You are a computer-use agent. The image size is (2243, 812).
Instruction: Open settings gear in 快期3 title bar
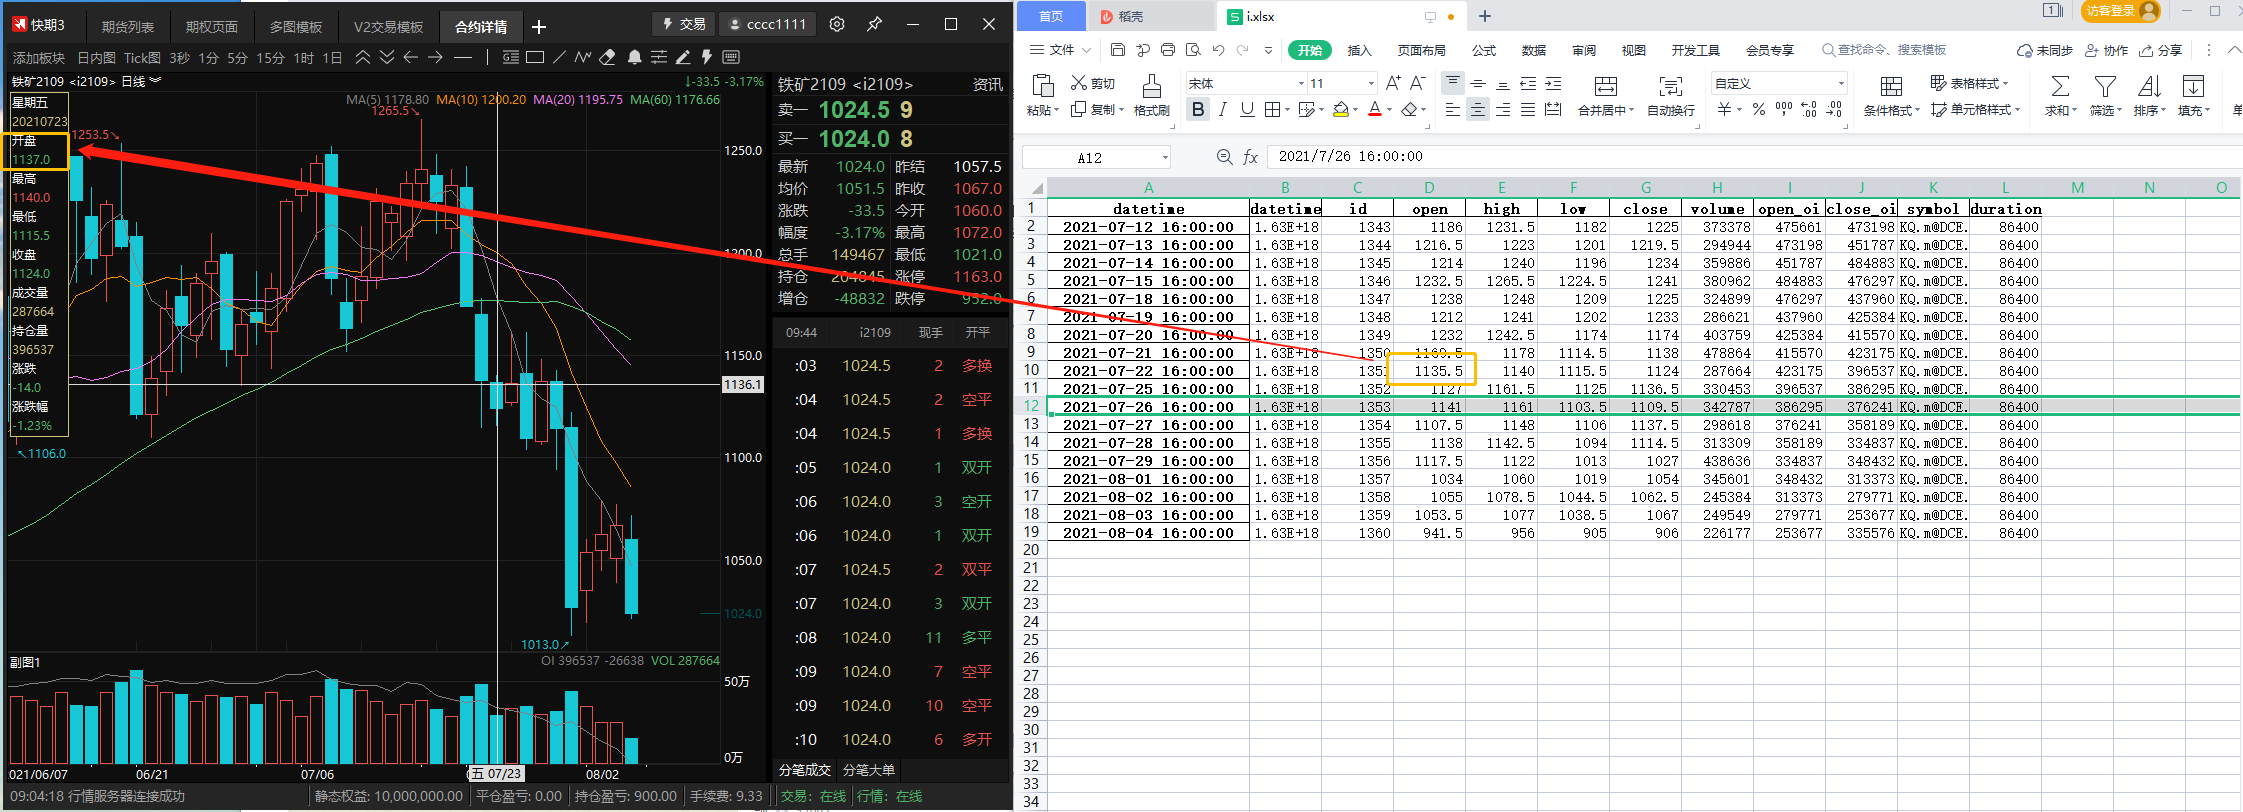(837, 24)
